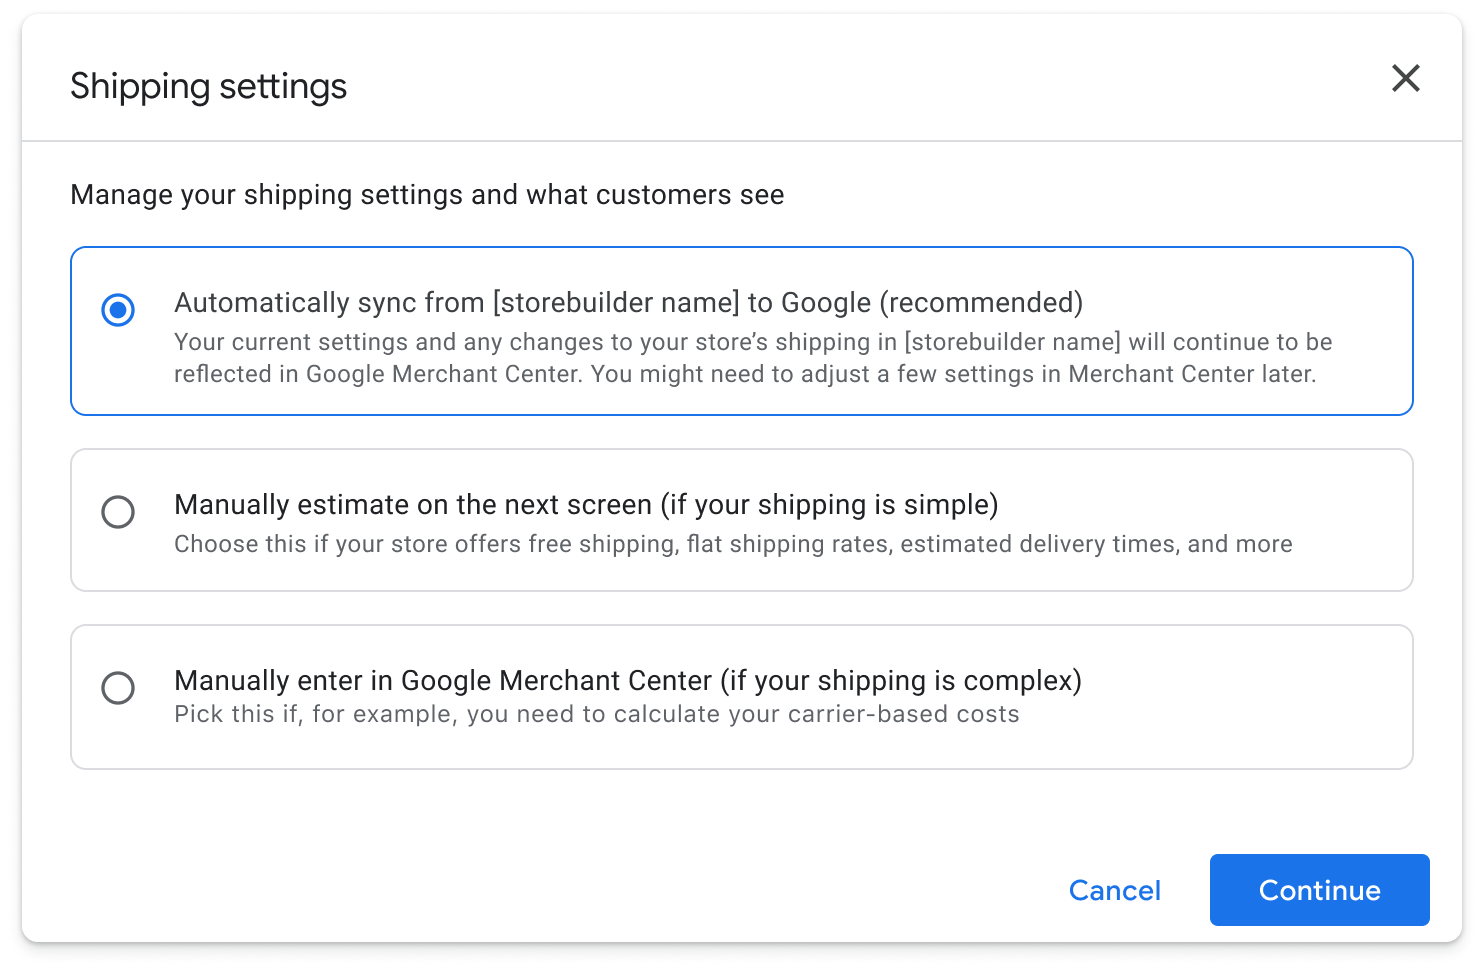Select the Manually estimate radio button

[118, 512]
